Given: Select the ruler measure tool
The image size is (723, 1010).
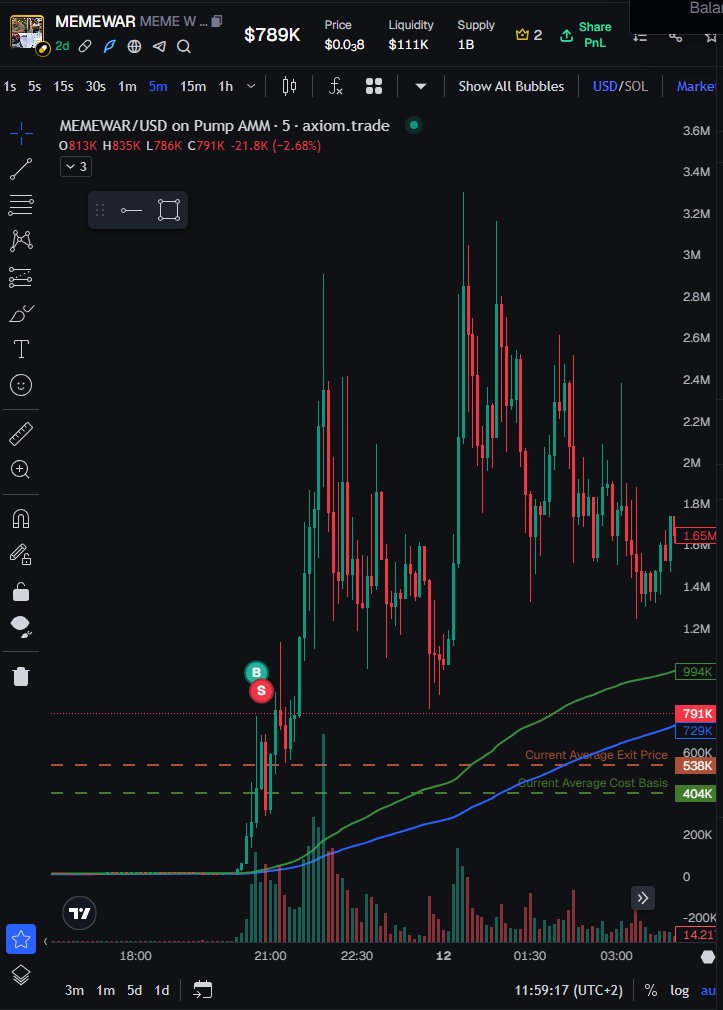Looking at the screenshot, I should tap(21, 434).
